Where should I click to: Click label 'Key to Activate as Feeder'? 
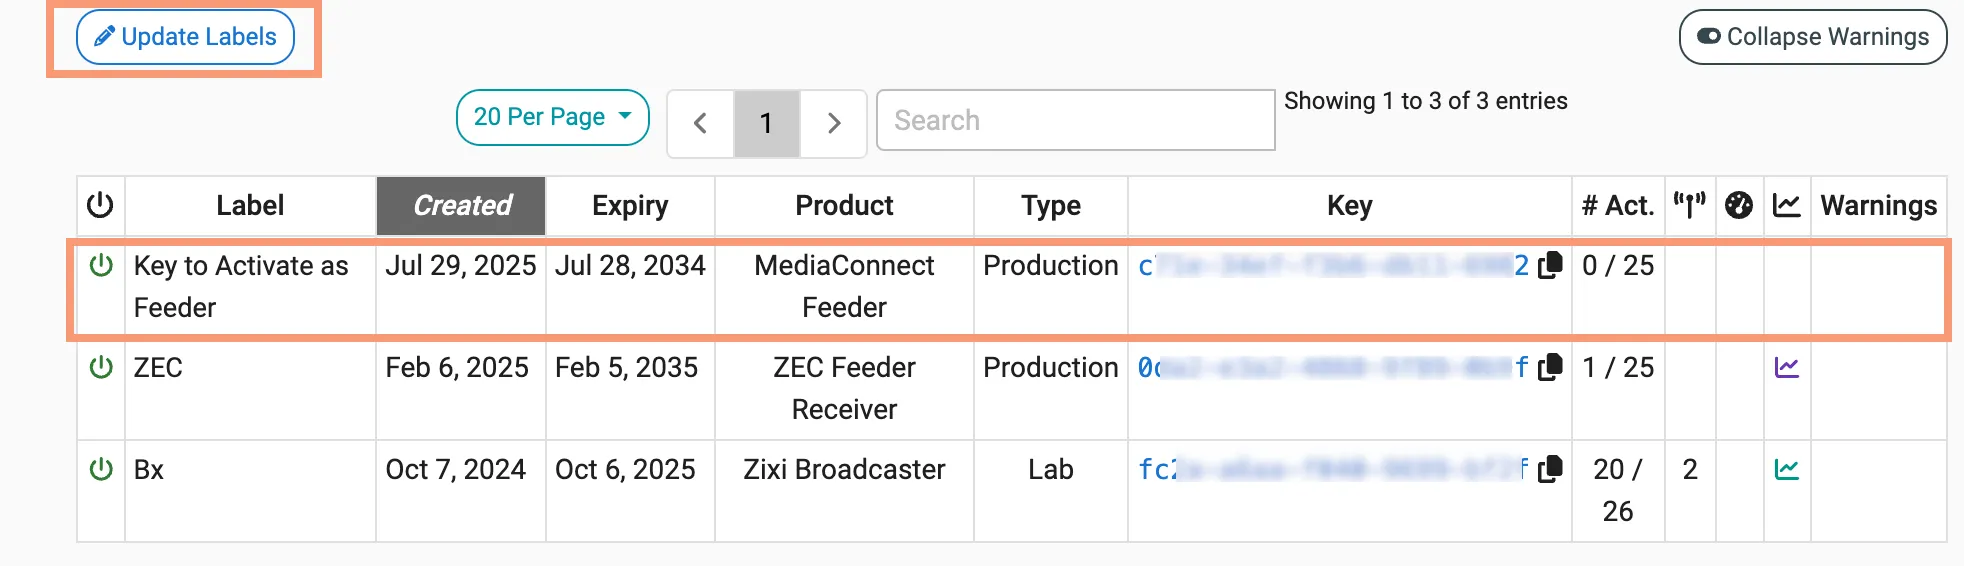pos(241,286)
